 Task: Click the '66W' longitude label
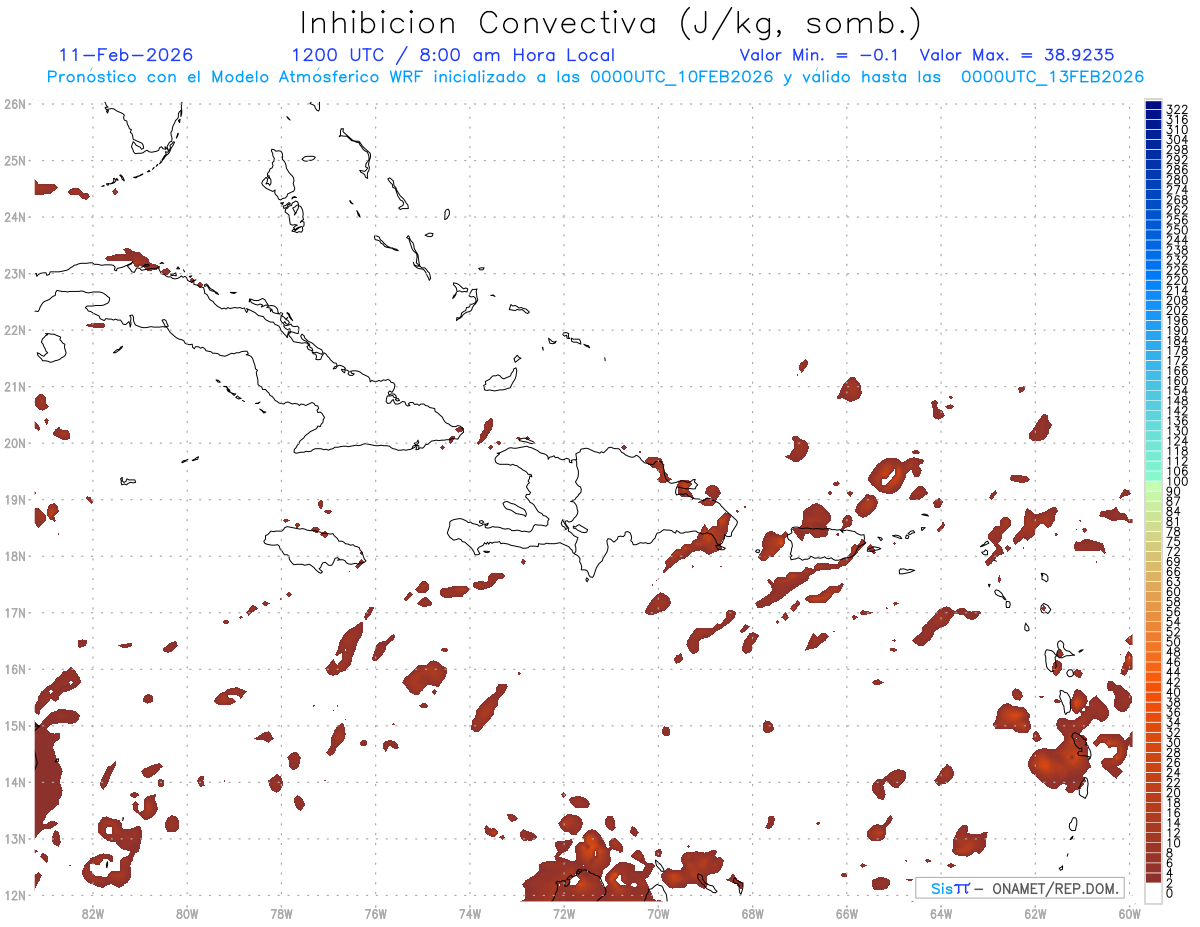click(x=846, y=913)
